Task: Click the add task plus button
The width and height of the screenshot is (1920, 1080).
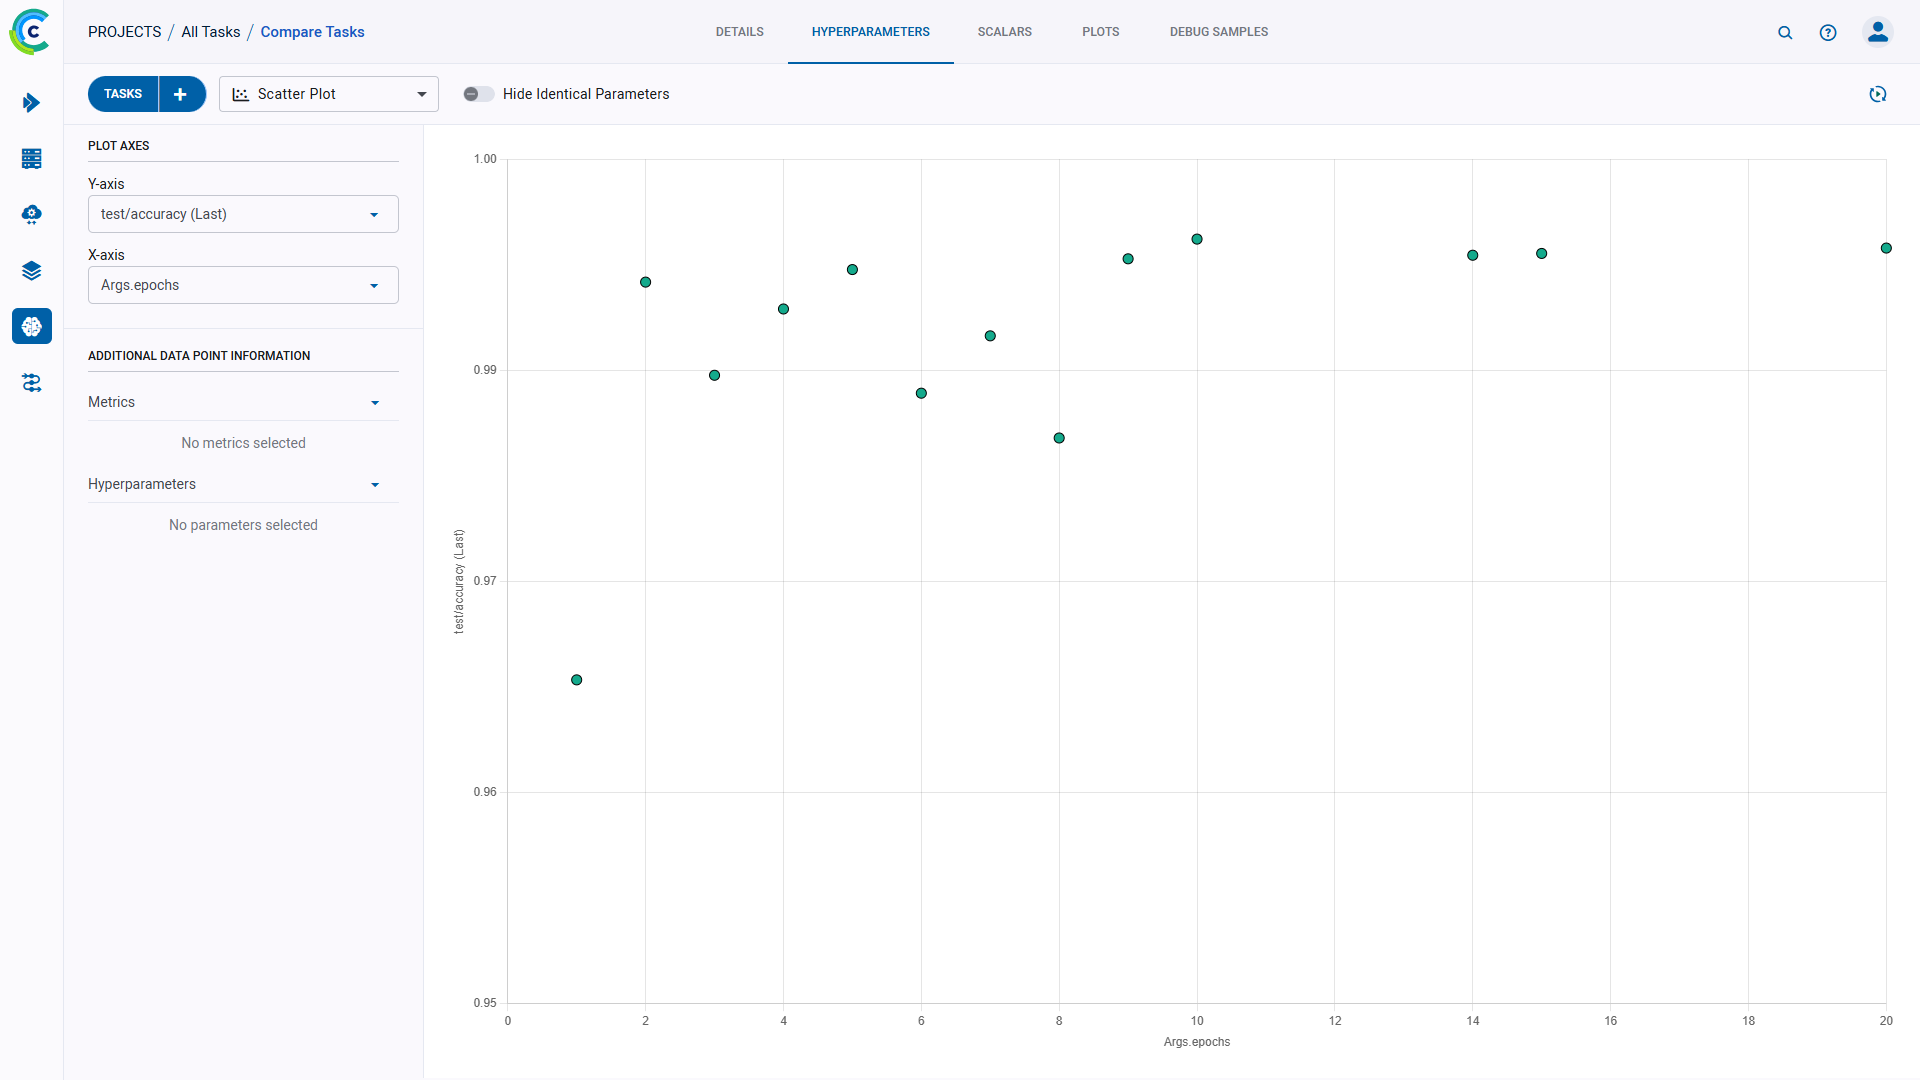Action: 180,93
